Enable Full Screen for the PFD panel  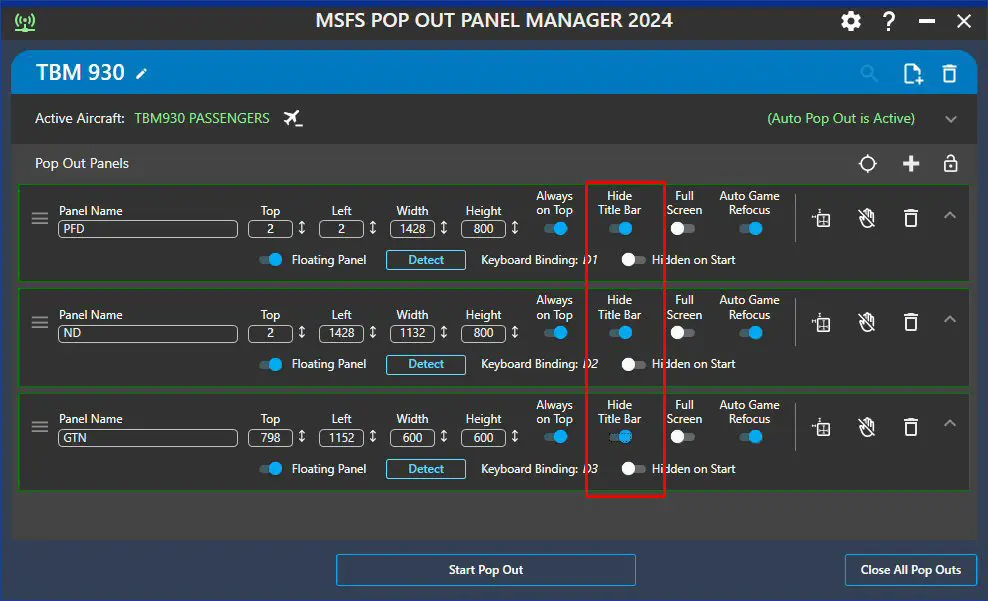[x=682, y=229]
